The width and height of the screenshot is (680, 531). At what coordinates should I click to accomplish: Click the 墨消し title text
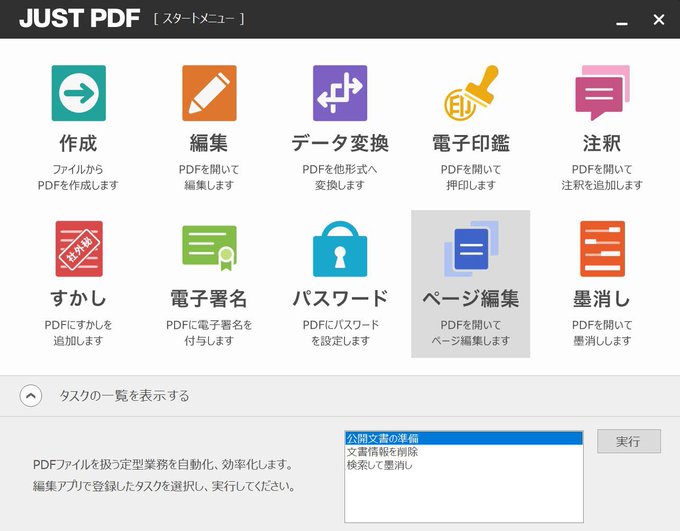coord(602,298)
